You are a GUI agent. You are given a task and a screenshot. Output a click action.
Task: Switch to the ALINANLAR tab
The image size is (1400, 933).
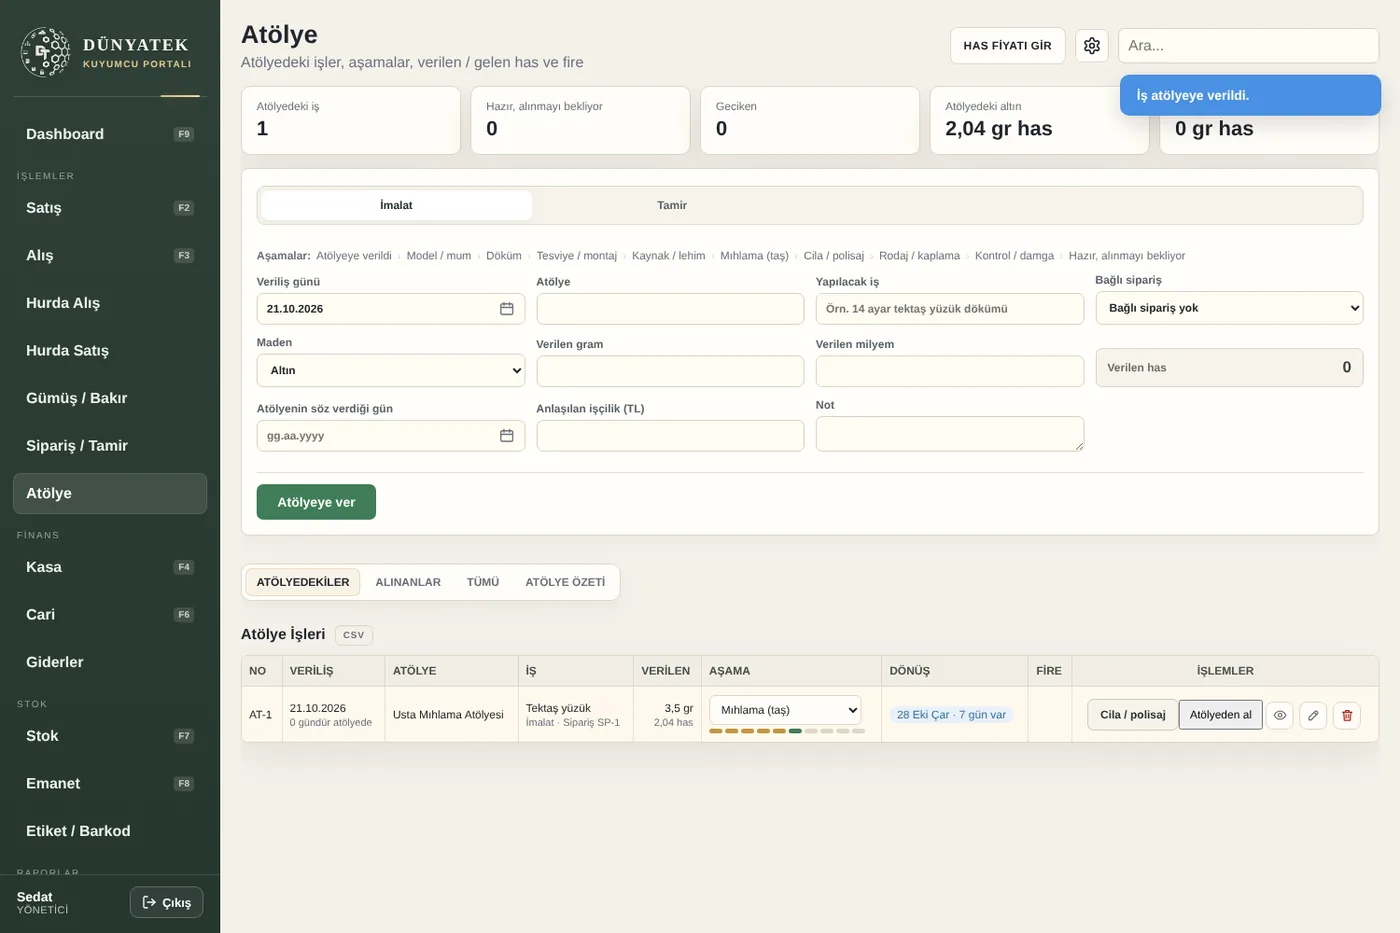pos(408,582)
